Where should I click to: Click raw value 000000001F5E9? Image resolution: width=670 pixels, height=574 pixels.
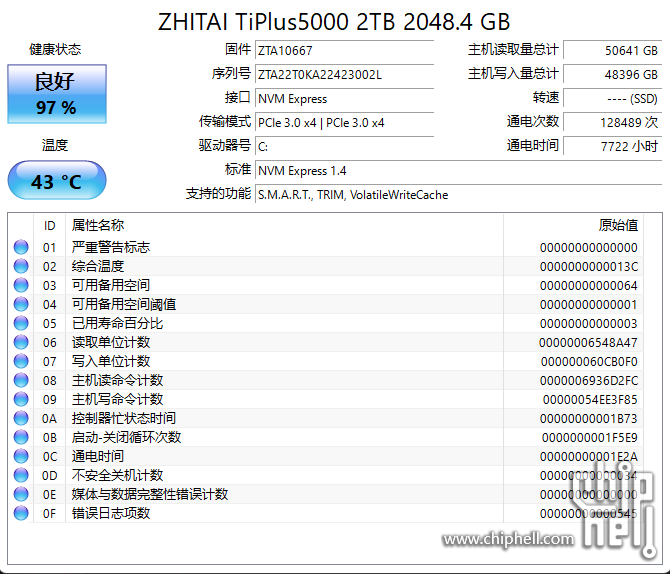[x=590, y=438]
